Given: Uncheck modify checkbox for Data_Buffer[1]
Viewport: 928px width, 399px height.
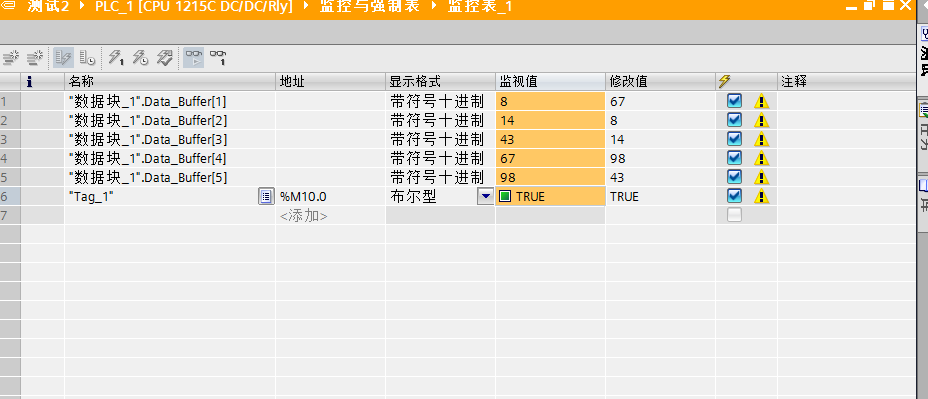Looking at the screenshot, I should [734, 101].
